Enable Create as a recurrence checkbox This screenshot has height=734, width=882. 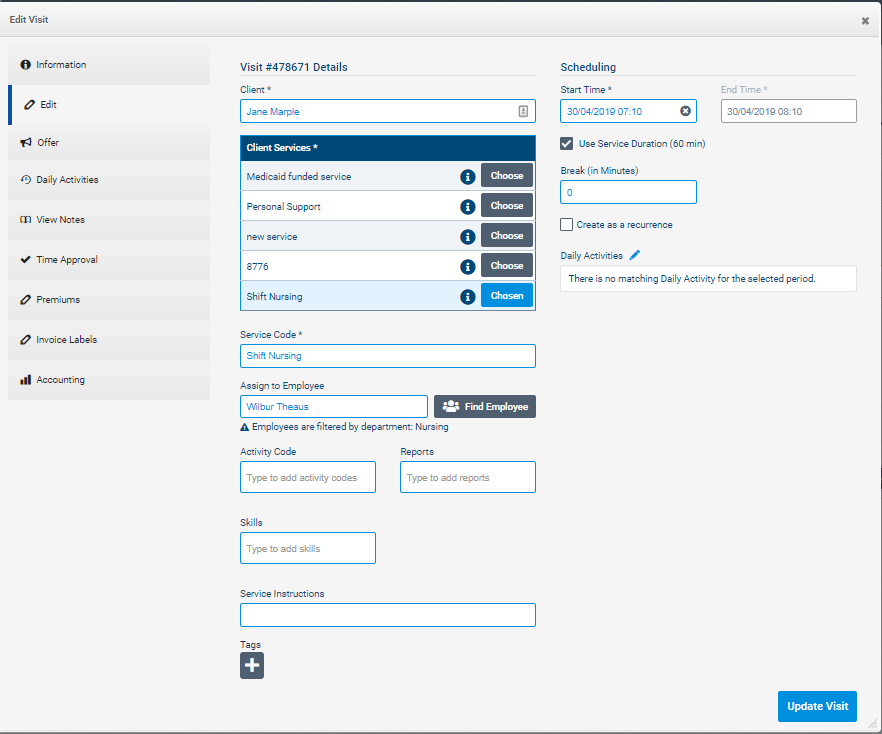click(567, 225)
